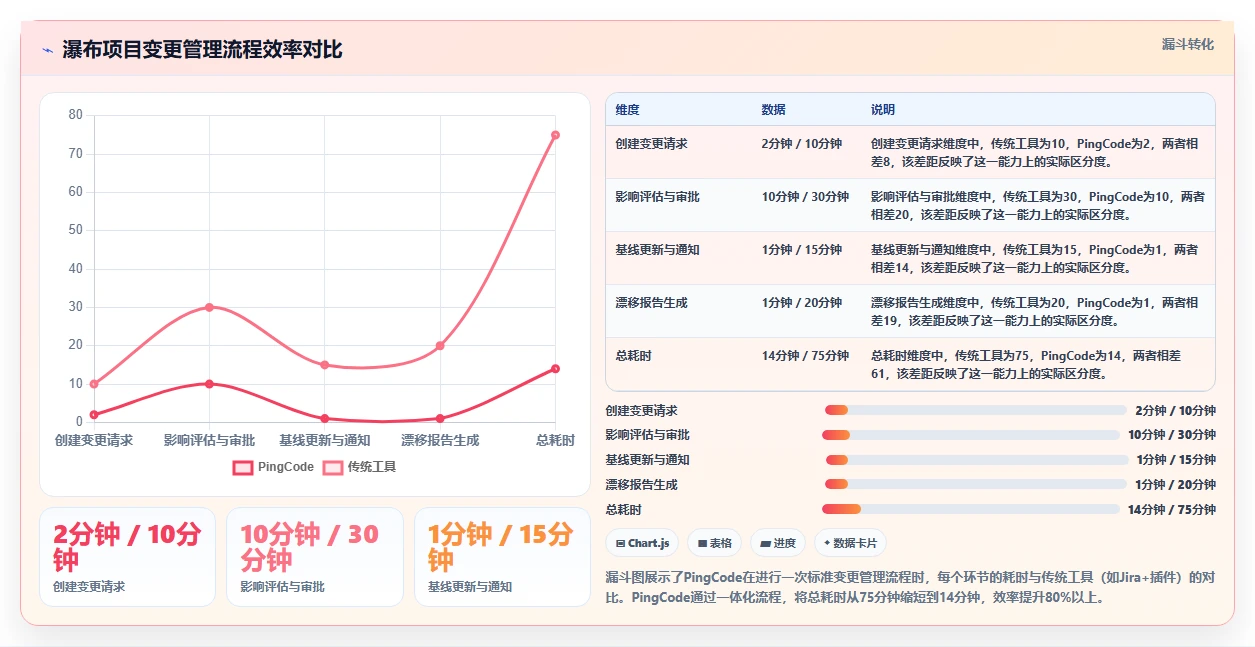The width and height of the screenshot is (1255, 647).
Task: Click the 50 tick on the y-axis
Action: 76,231
